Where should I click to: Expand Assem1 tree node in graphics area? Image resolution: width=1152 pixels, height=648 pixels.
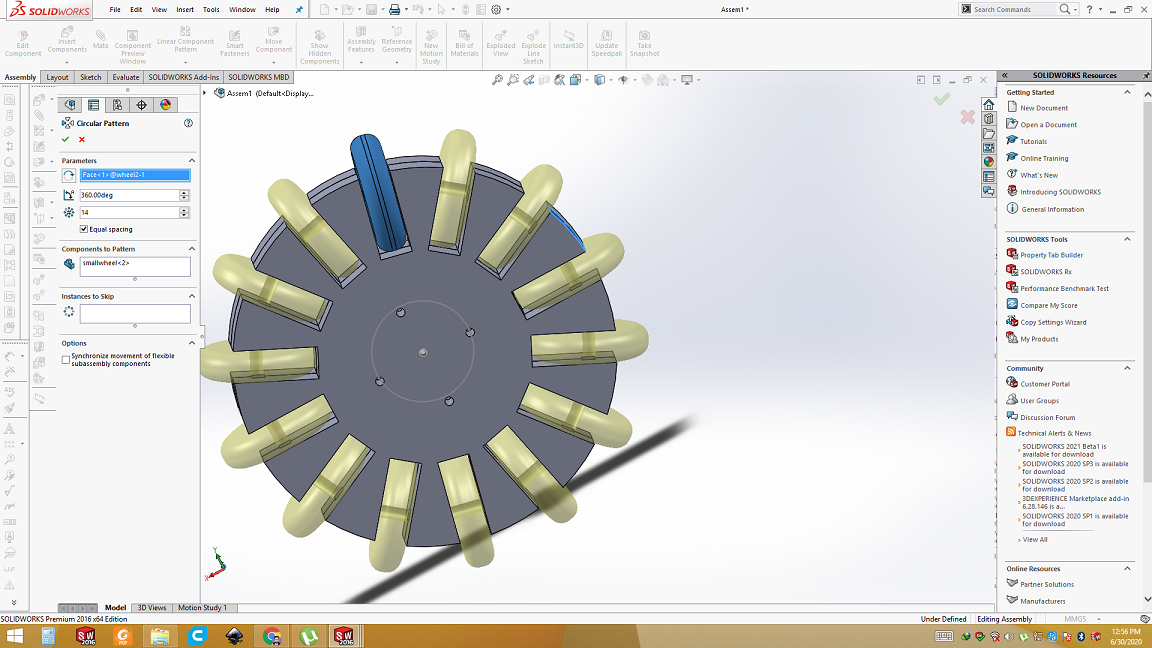pyautogui.click(x=205, y=93)
